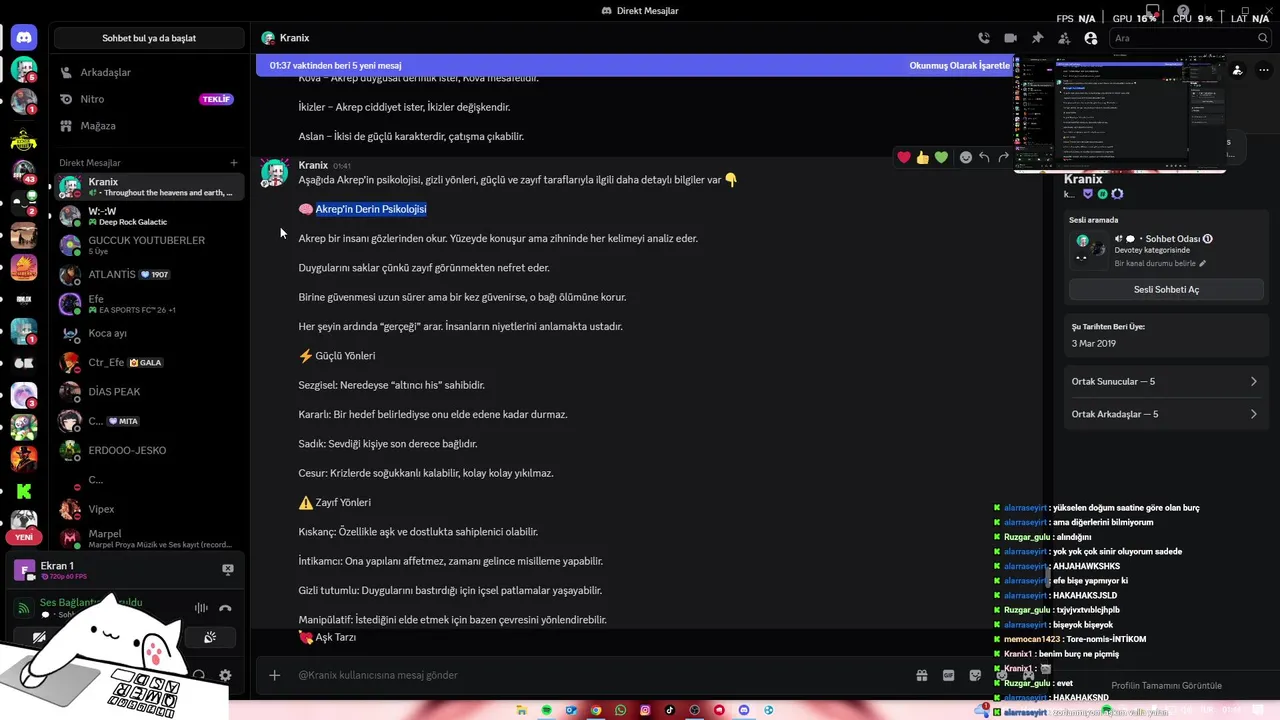Open friend options icon in profile panel

(x=1237, y=70)
